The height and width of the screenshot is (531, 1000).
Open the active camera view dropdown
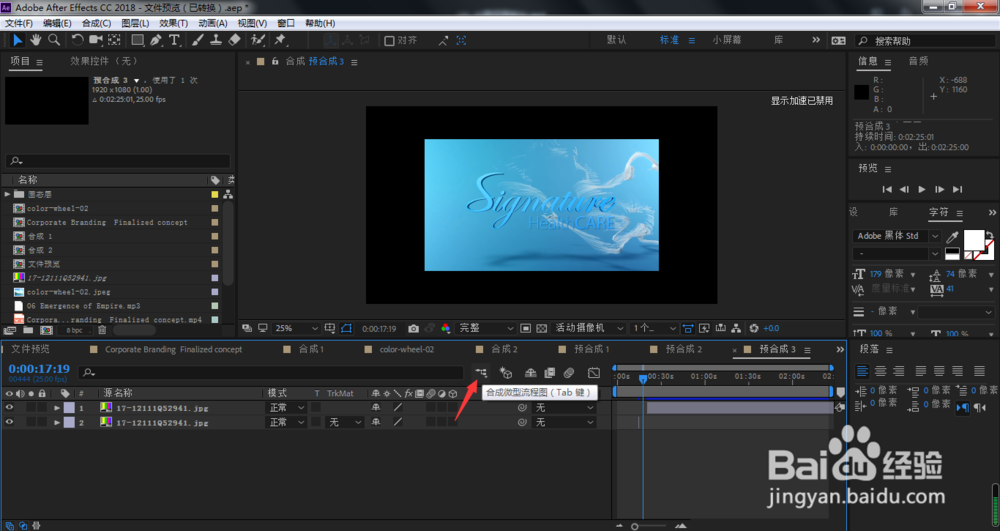pyautogui.click(x=589, y=328)
